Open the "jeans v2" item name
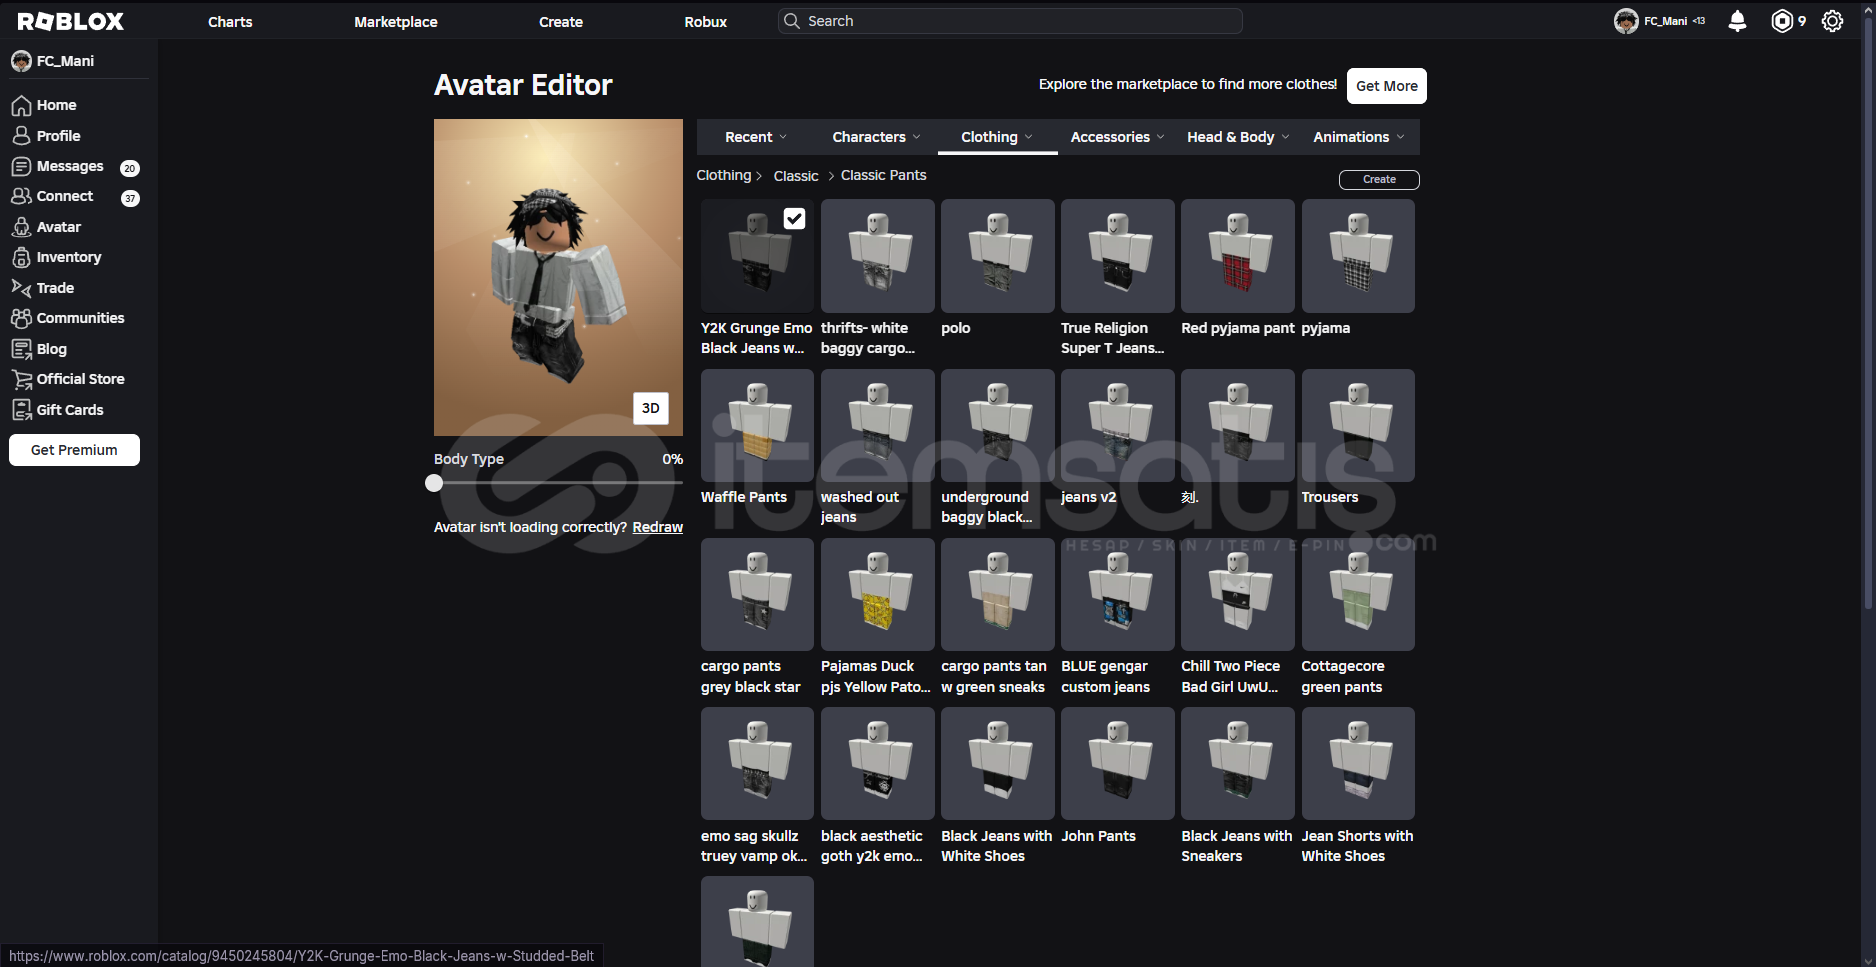 pos(1088,497)
